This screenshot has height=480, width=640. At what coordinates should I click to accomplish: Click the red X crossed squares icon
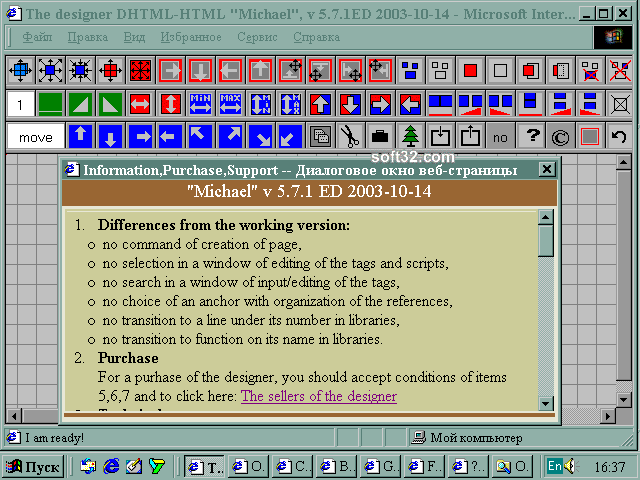click(x=620, y=71)
